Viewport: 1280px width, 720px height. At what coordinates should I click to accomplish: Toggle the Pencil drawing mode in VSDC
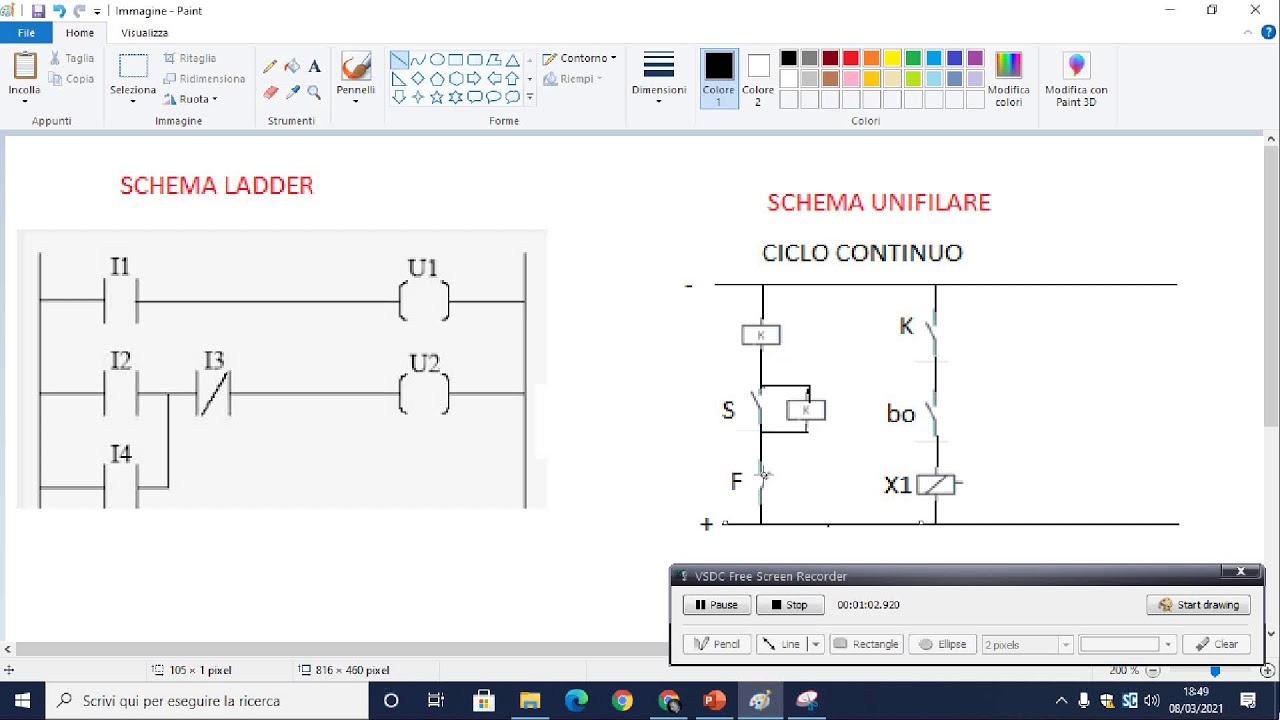pyautogui.click(x=717, y=644)
